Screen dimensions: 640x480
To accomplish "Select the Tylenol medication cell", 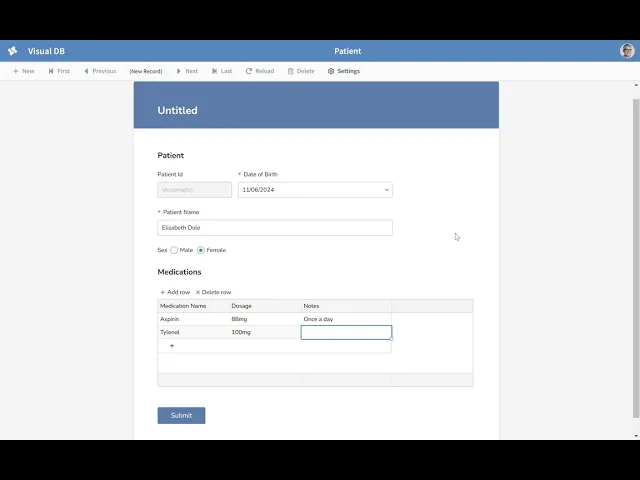I will pos(193,332).
